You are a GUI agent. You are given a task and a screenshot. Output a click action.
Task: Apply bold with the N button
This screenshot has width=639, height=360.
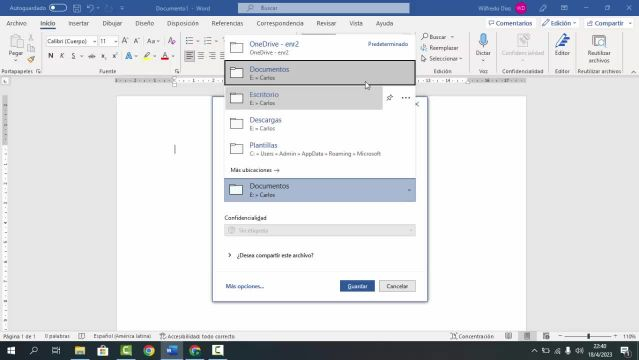51,56
